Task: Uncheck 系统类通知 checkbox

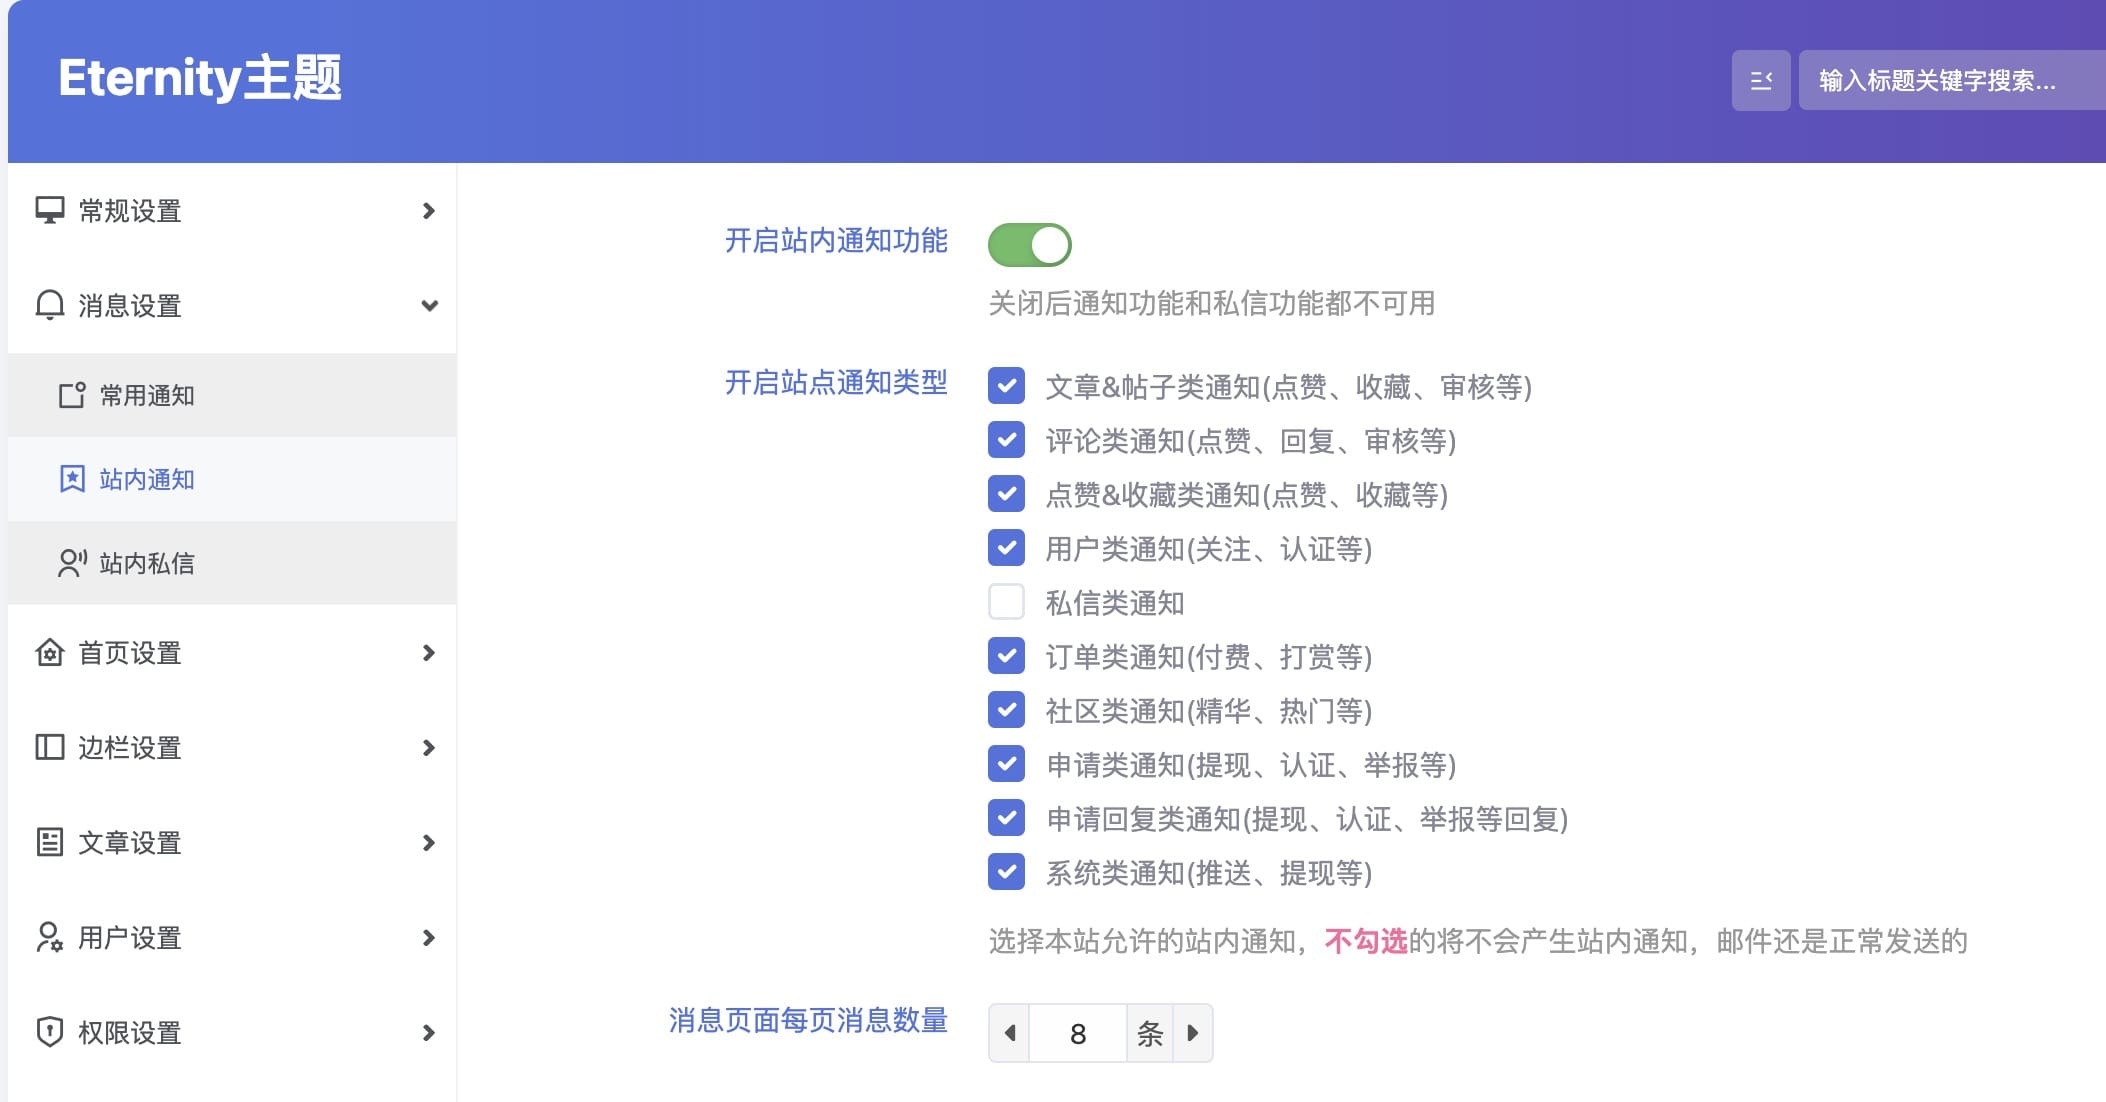Action: [1006, 872]
